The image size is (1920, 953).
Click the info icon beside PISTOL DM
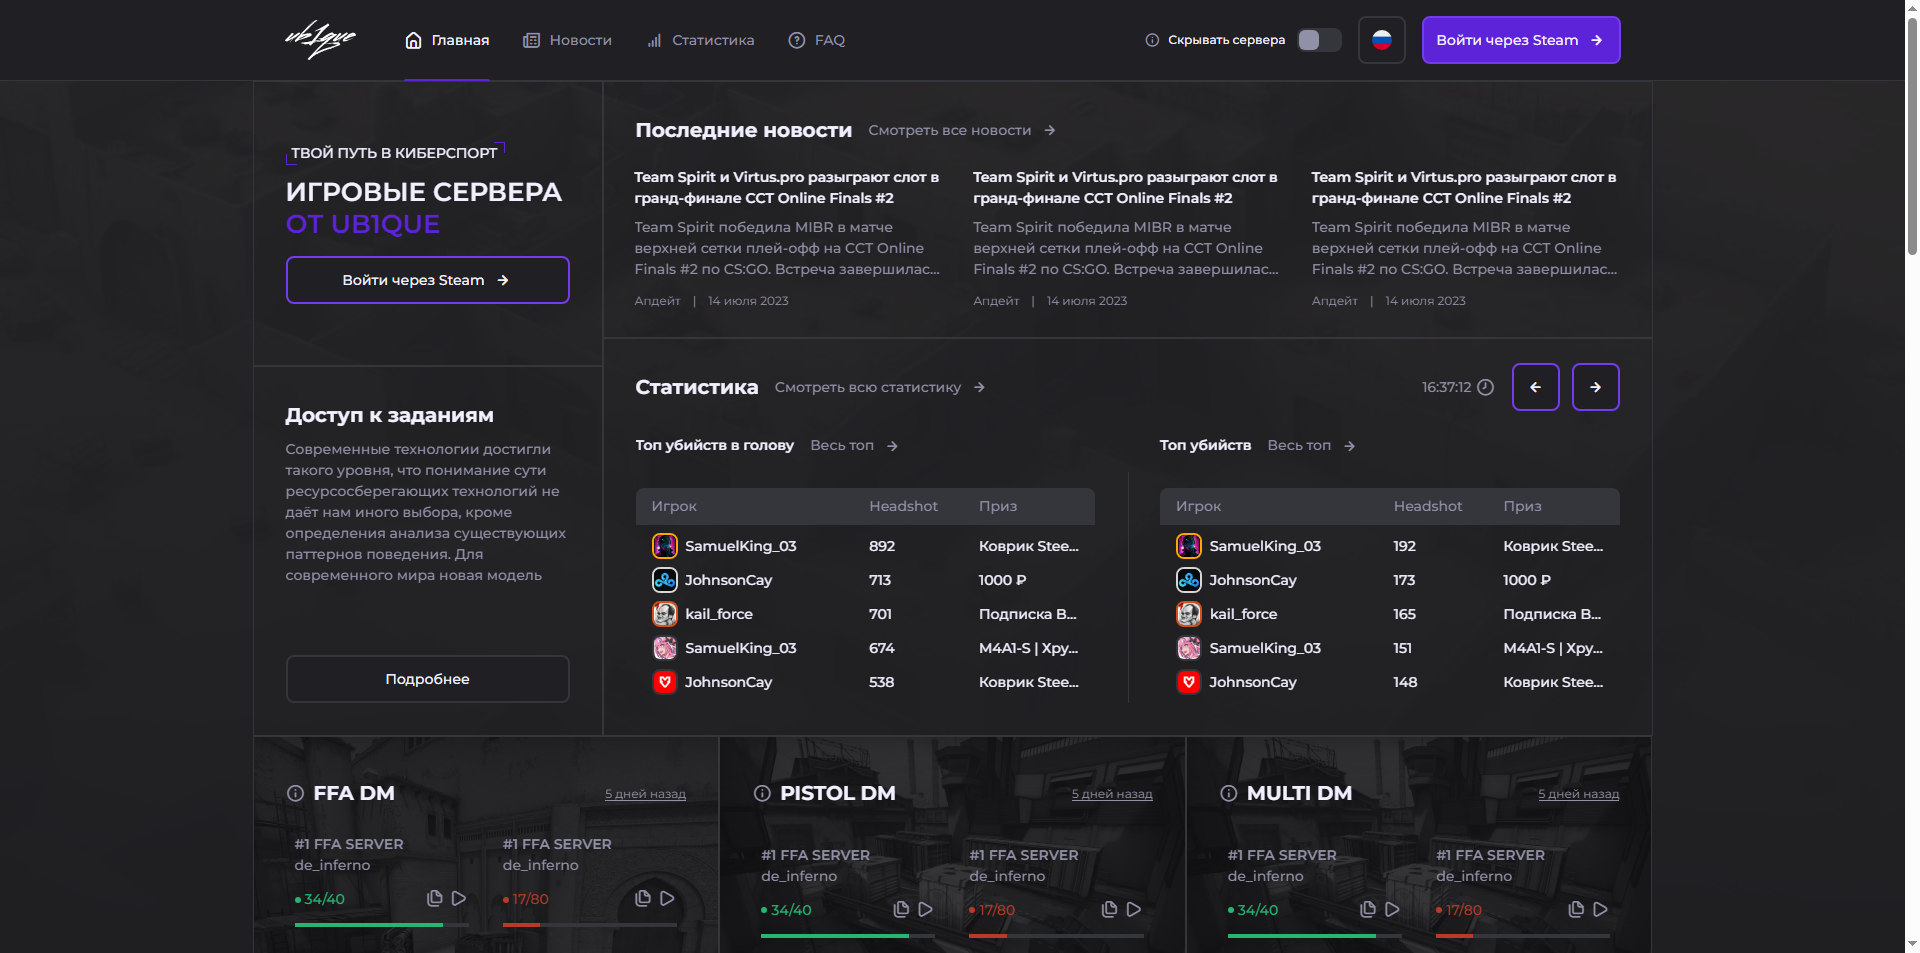tap(762, 793)
